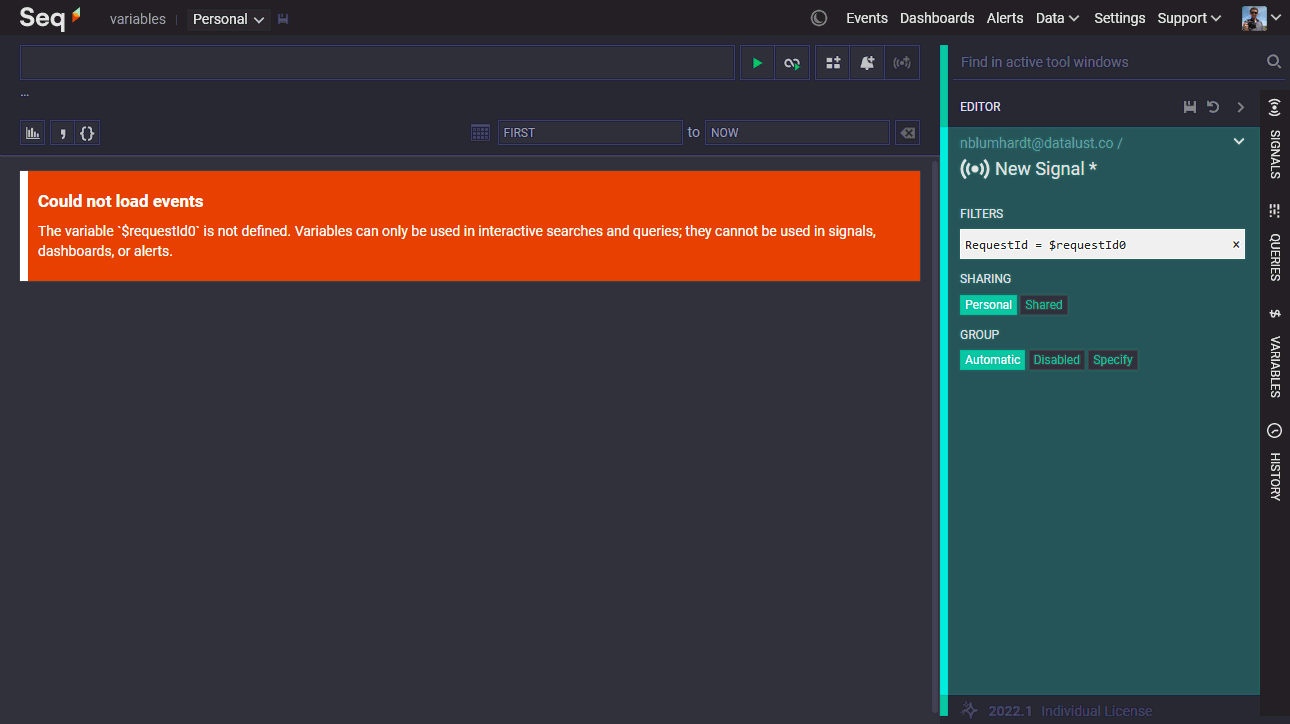Open the Settings page
The height and width of the screenshot is (724, 1290).
[1119, 18]
